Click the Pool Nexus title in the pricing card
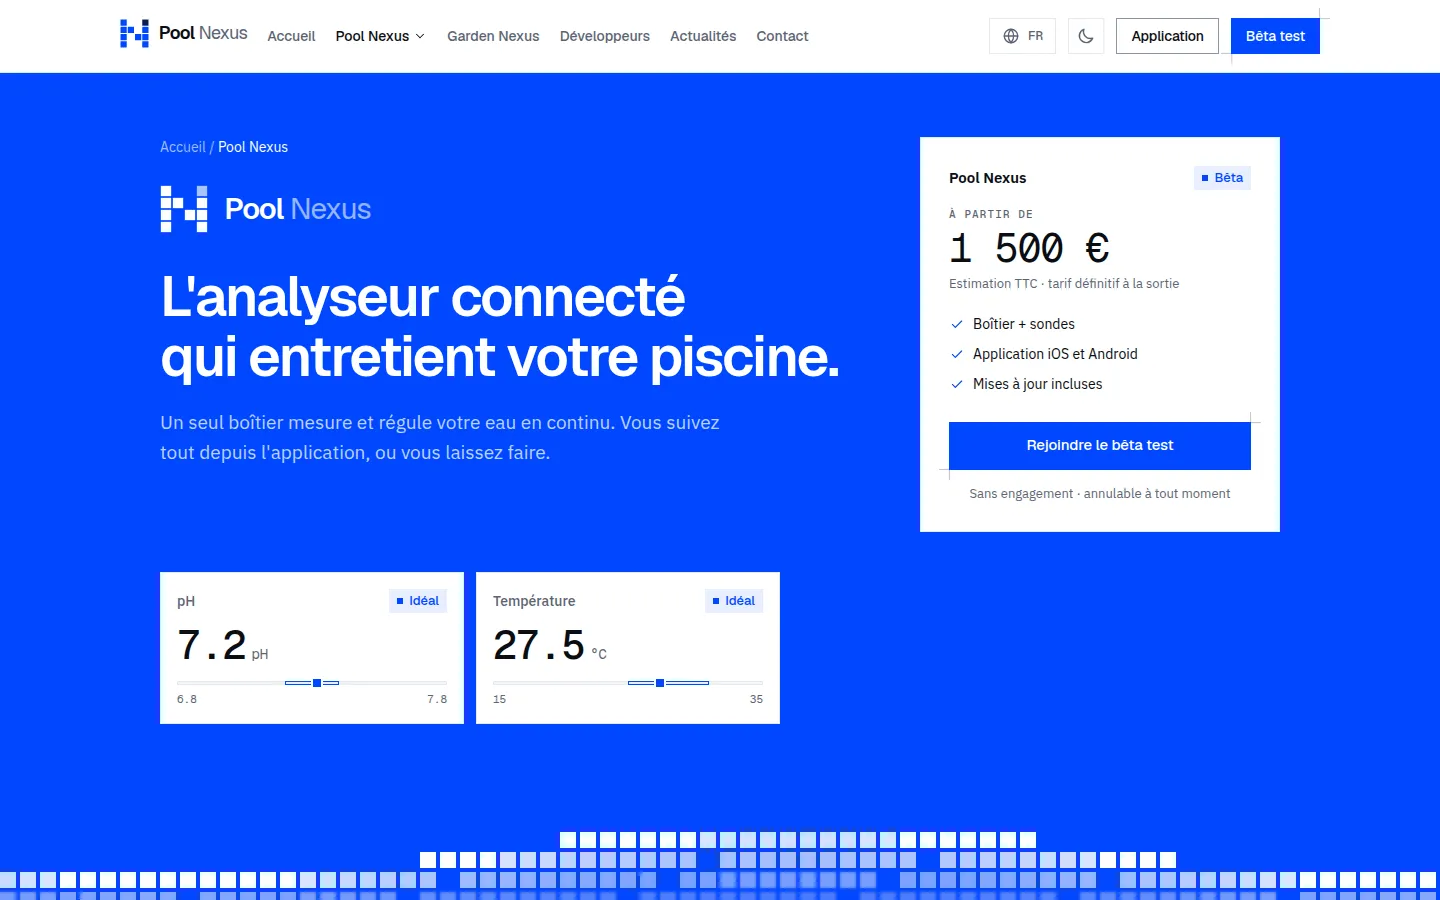 988,178
